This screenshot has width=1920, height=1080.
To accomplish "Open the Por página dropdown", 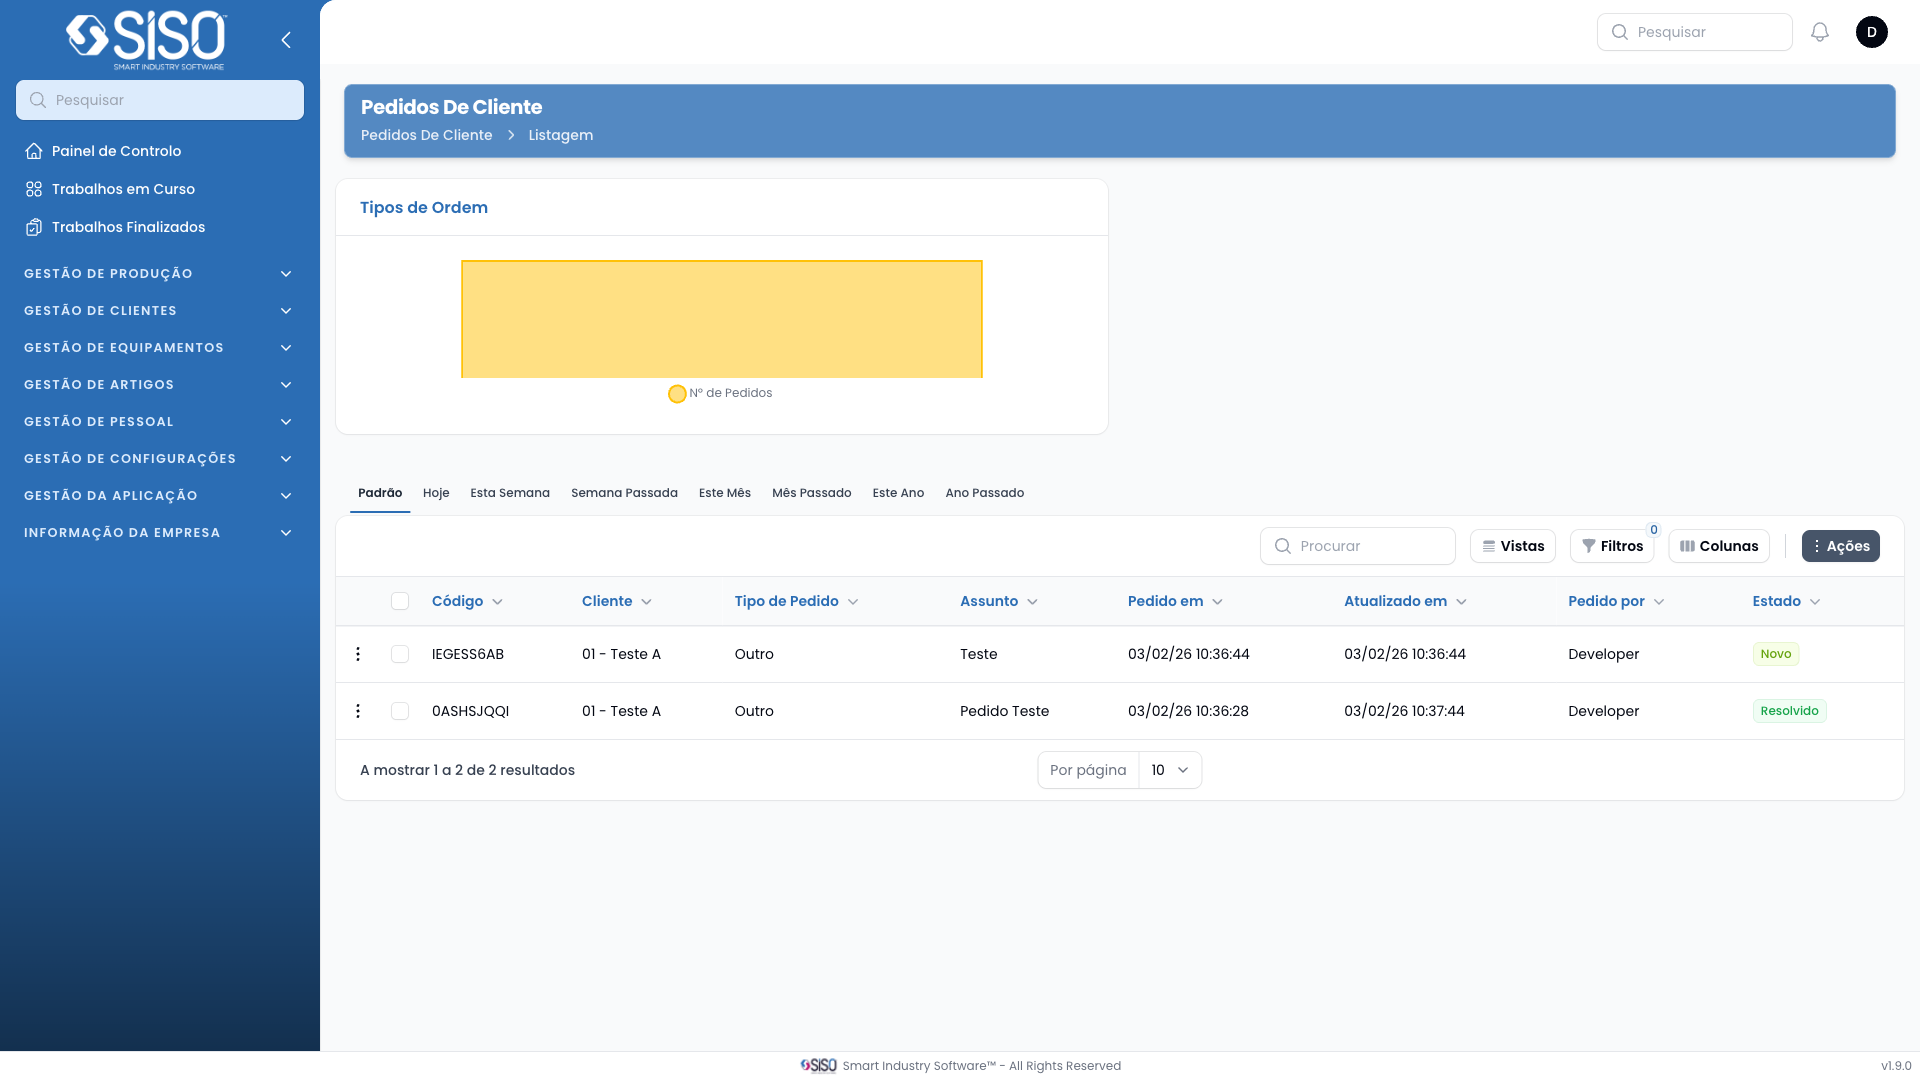I will [x=1169, y=770].
